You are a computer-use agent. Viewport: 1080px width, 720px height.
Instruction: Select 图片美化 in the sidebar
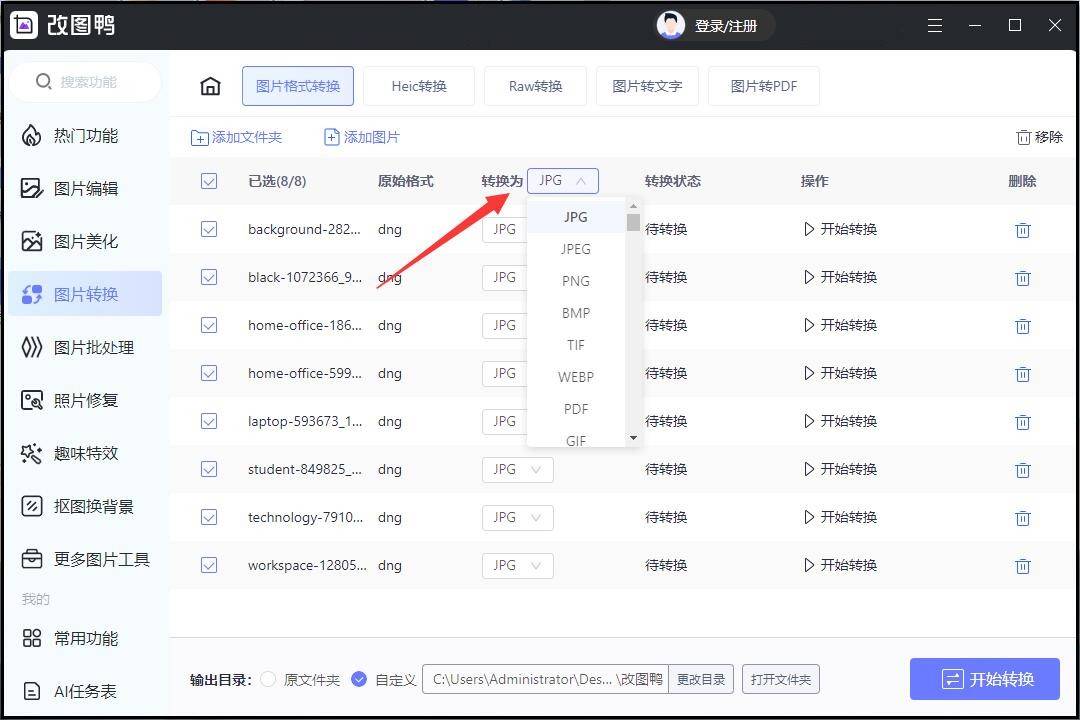click(x=86, y=241)
